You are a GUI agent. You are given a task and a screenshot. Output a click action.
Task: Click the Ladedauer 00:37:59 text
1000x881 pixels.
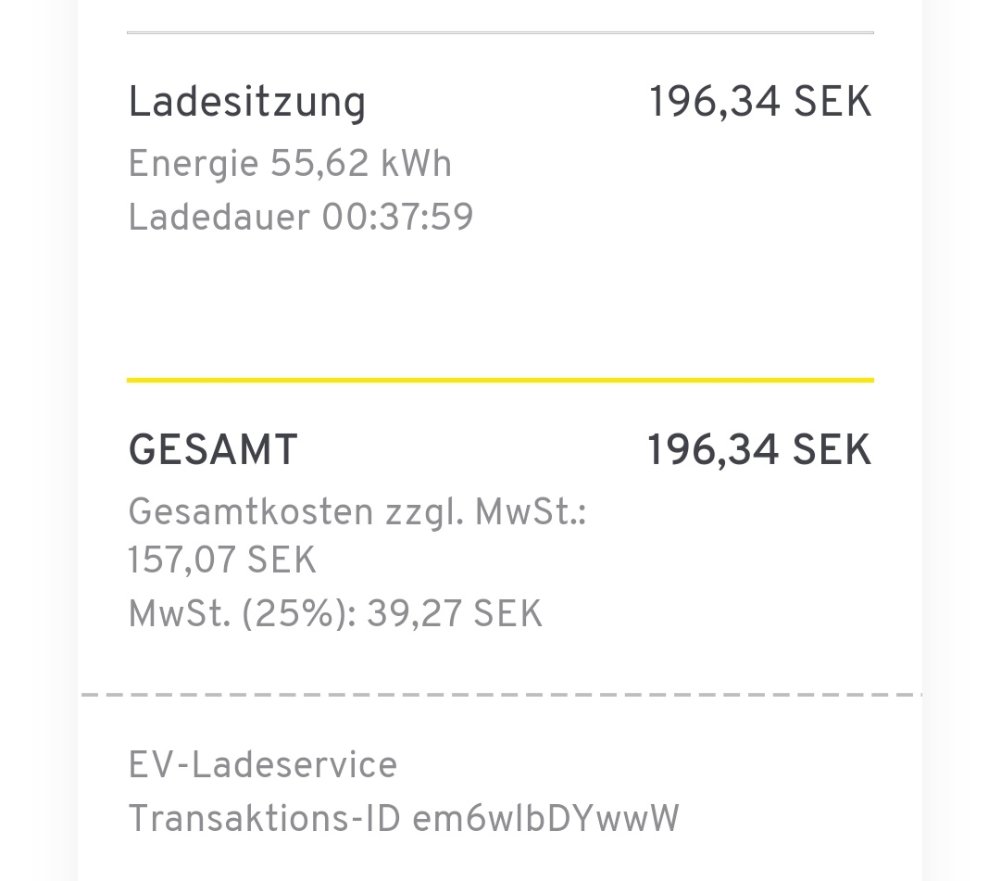tap(301, 217)
